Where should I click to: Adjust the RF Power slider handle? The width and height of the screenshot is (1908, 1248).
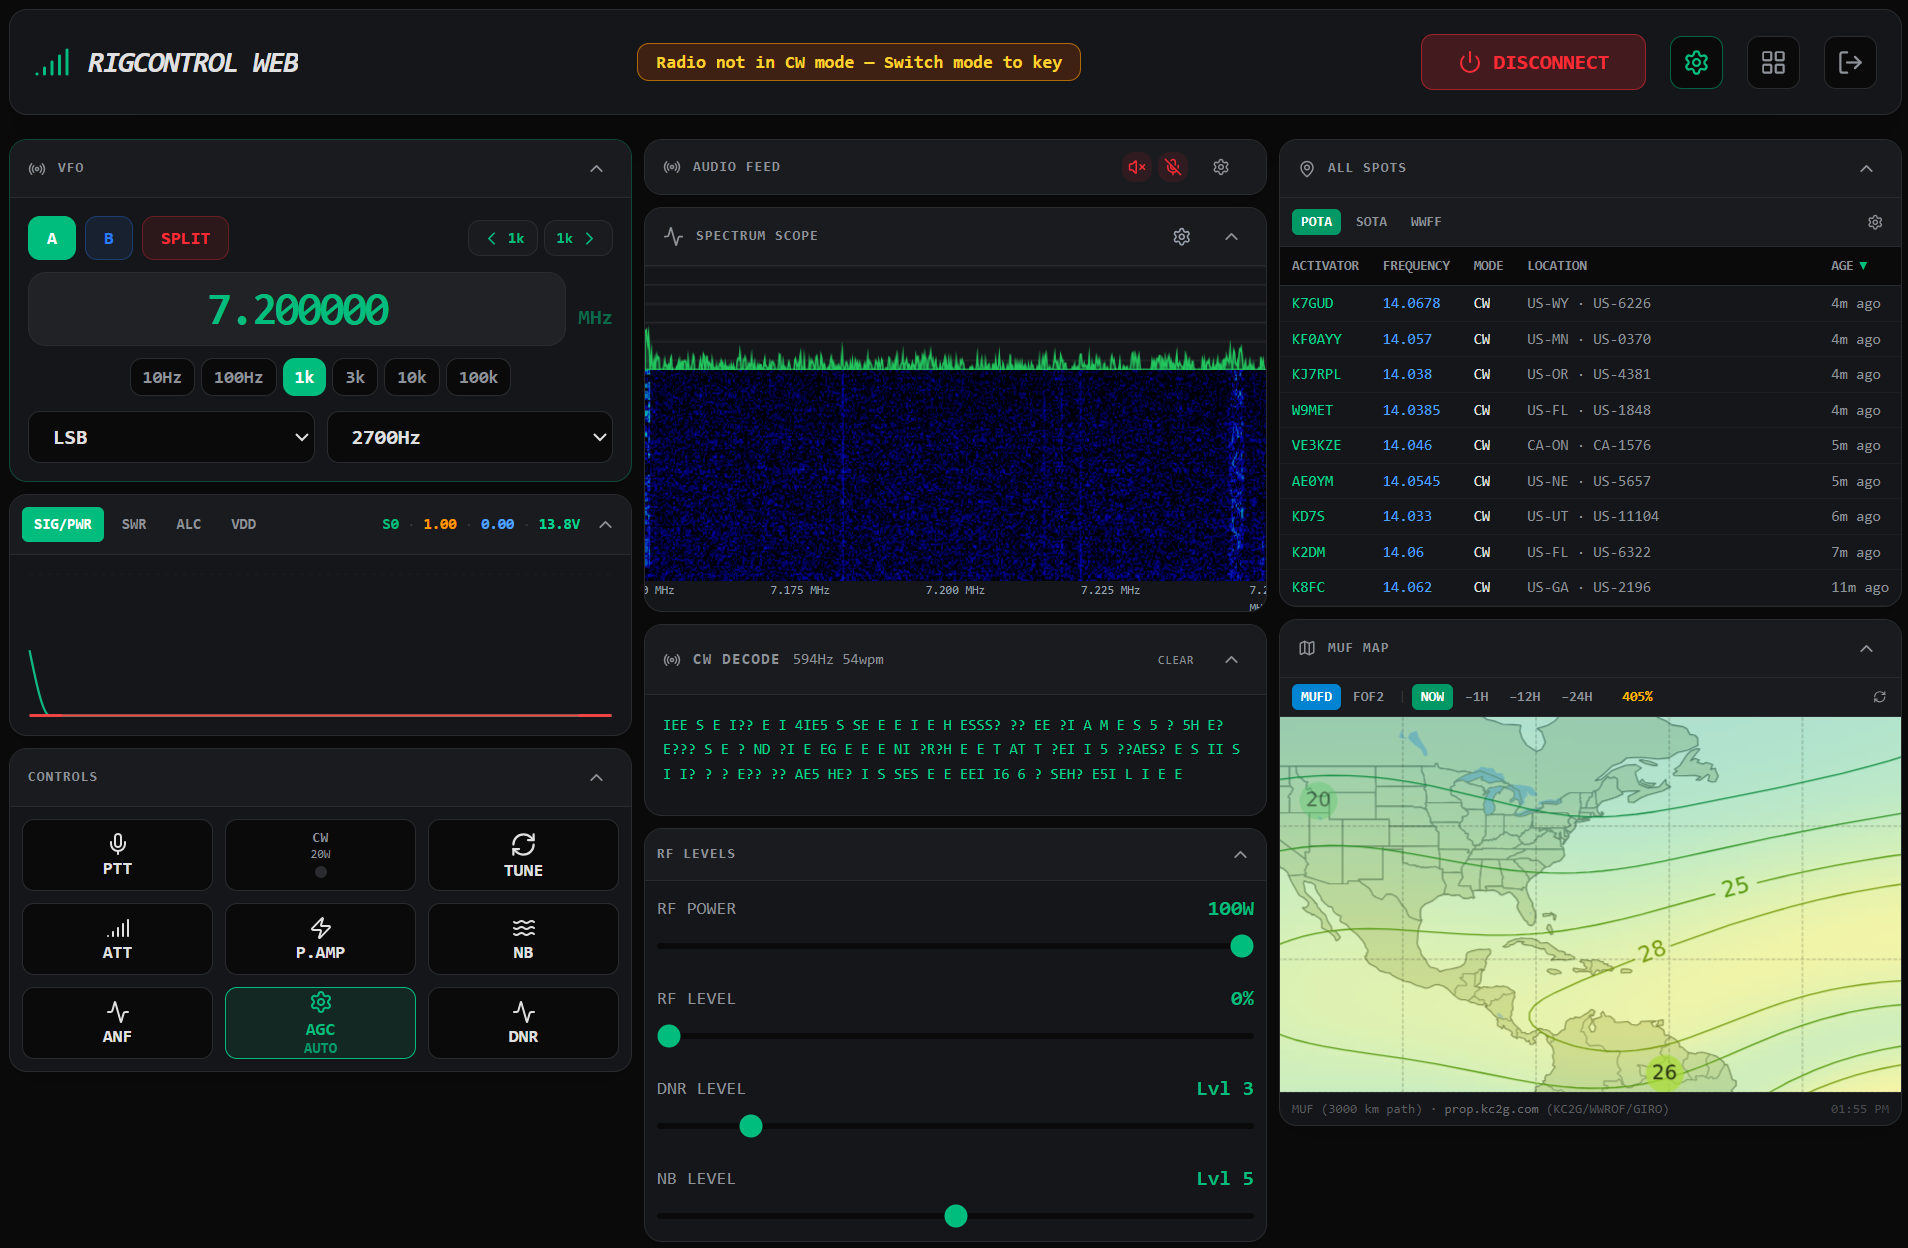1242,946
